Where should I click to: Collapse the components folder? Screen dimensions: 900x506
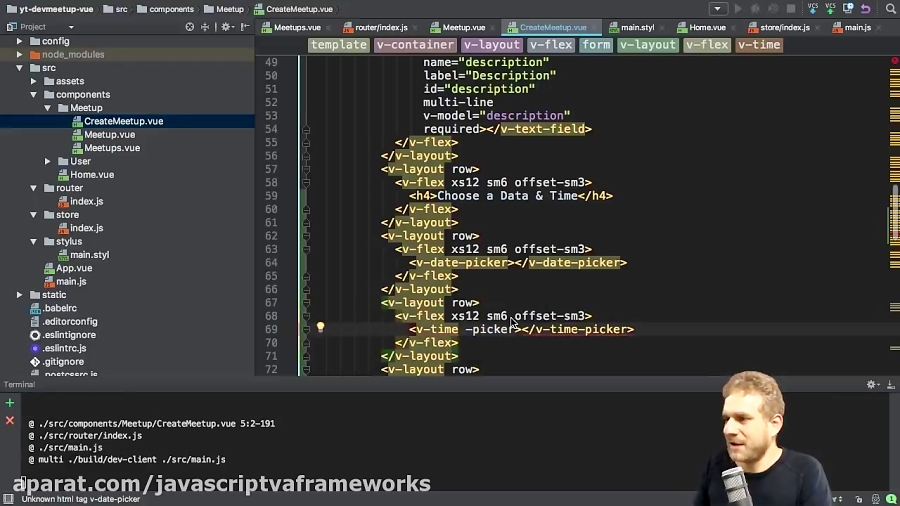coord(33,95)
